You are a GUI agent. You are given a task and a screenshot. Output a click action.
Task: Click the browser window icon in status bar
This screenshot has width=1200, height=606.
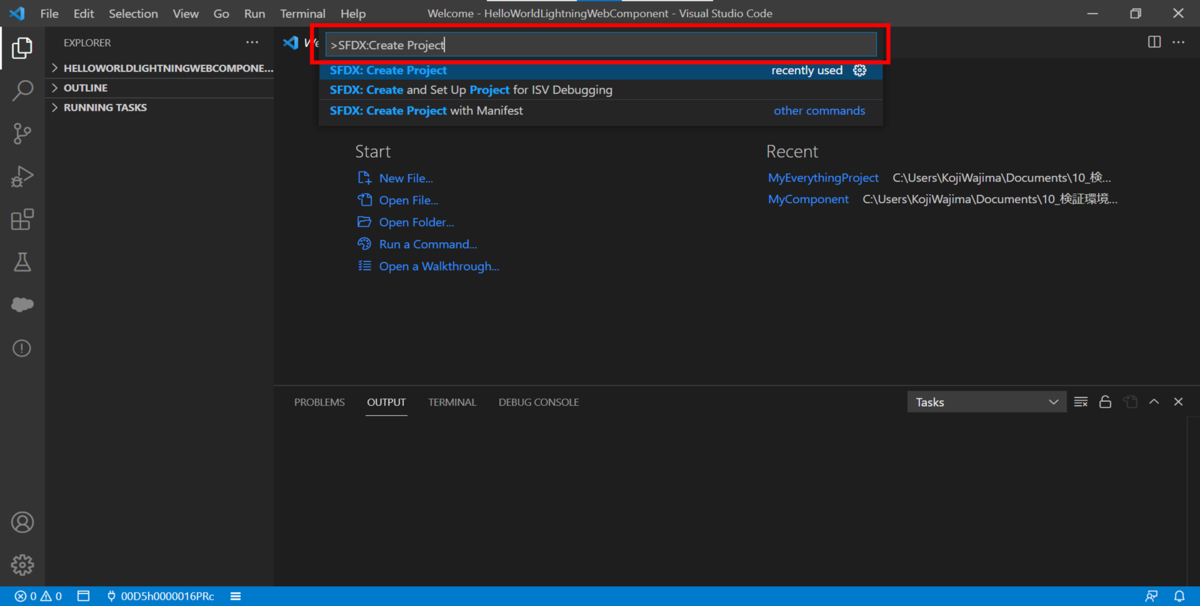pyautogui.click(x=84, y=596)
